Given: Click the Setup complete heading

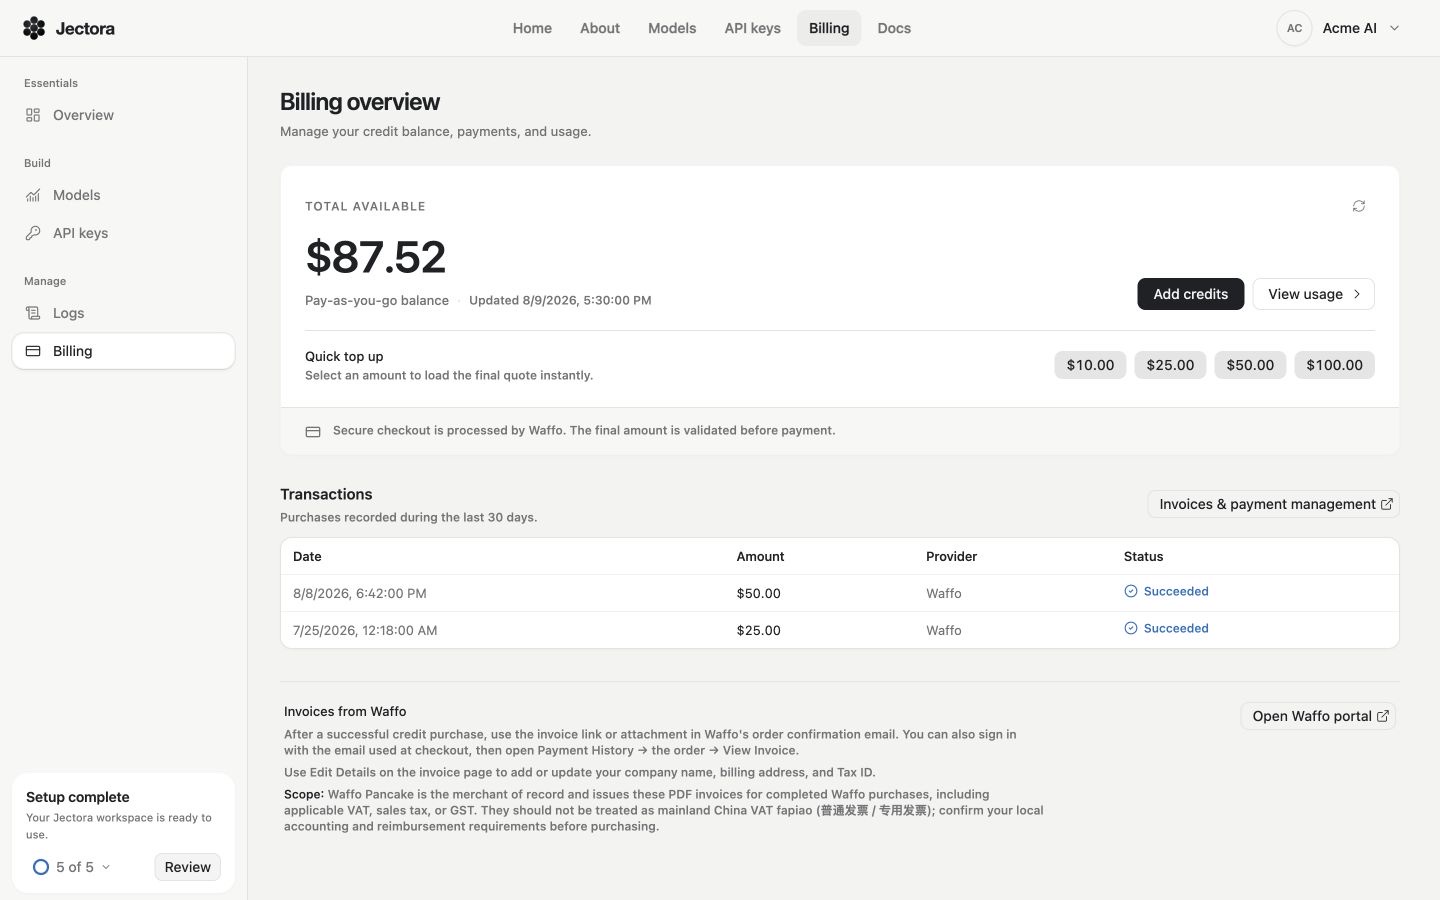Looking at the screenshot, I should pos(78,797).
